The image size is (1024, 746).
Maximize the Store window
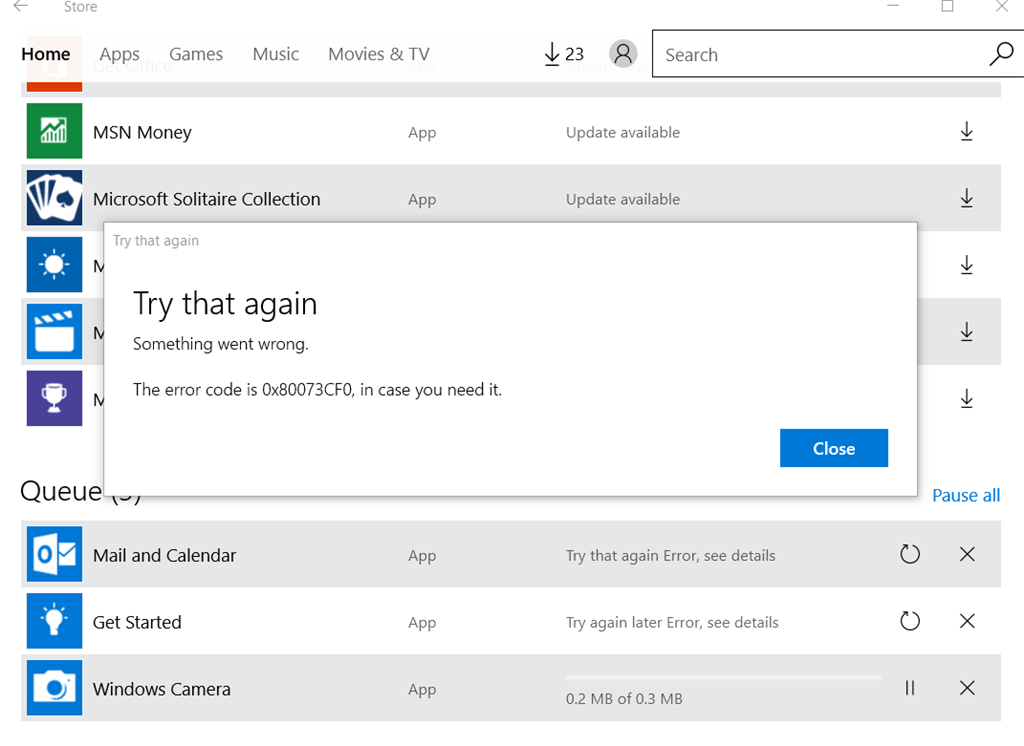948,7
